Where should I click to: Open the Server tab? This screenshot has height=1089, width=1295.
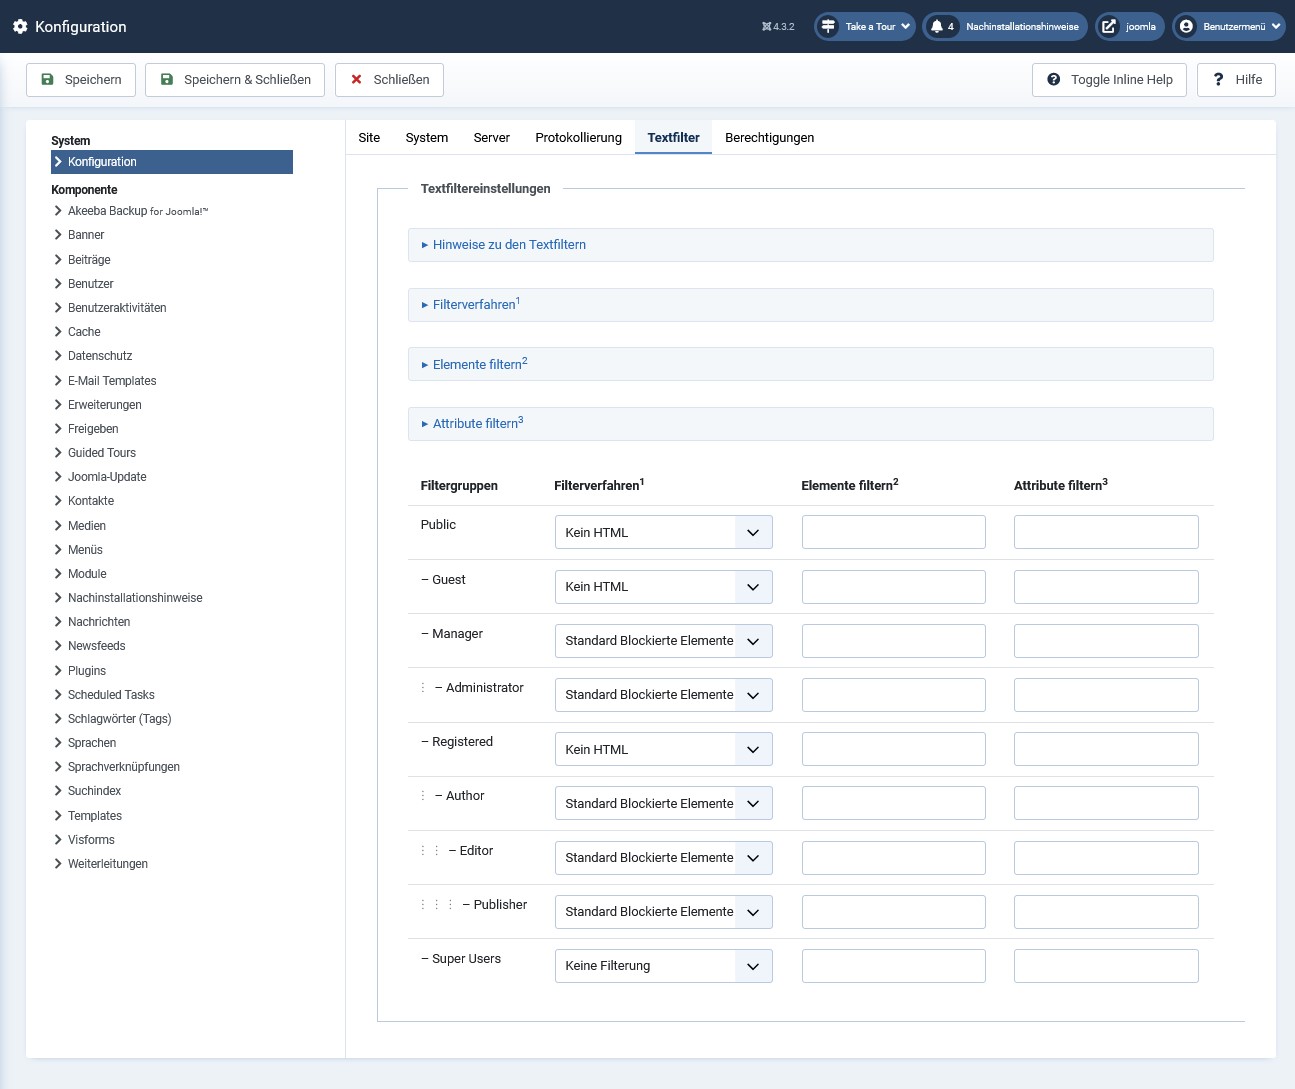[x=491, y=137]
